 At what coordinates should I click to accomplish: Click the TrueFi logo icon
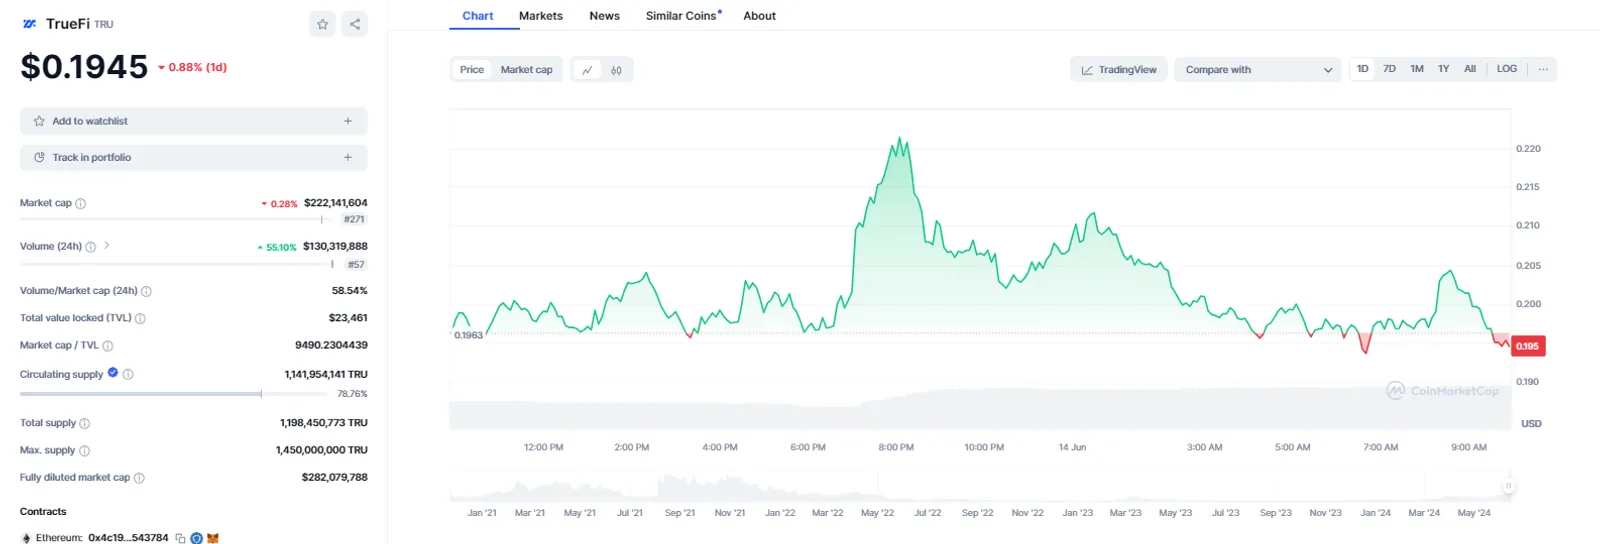29,24
